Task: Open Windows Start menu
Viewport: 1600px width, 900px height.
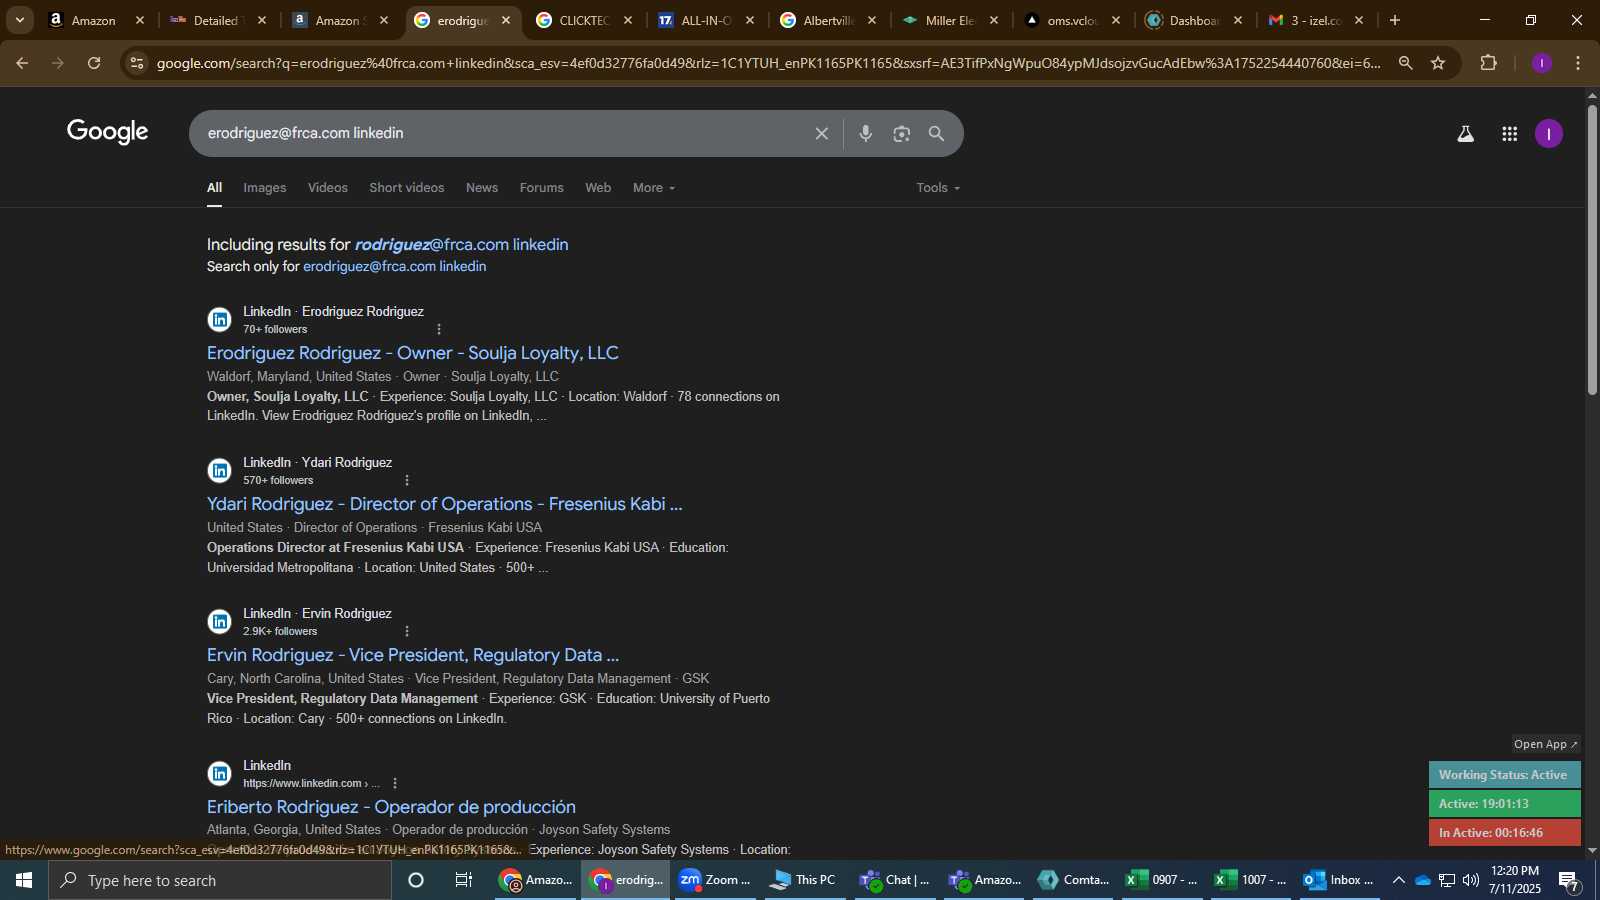Action: coord(24,880)
